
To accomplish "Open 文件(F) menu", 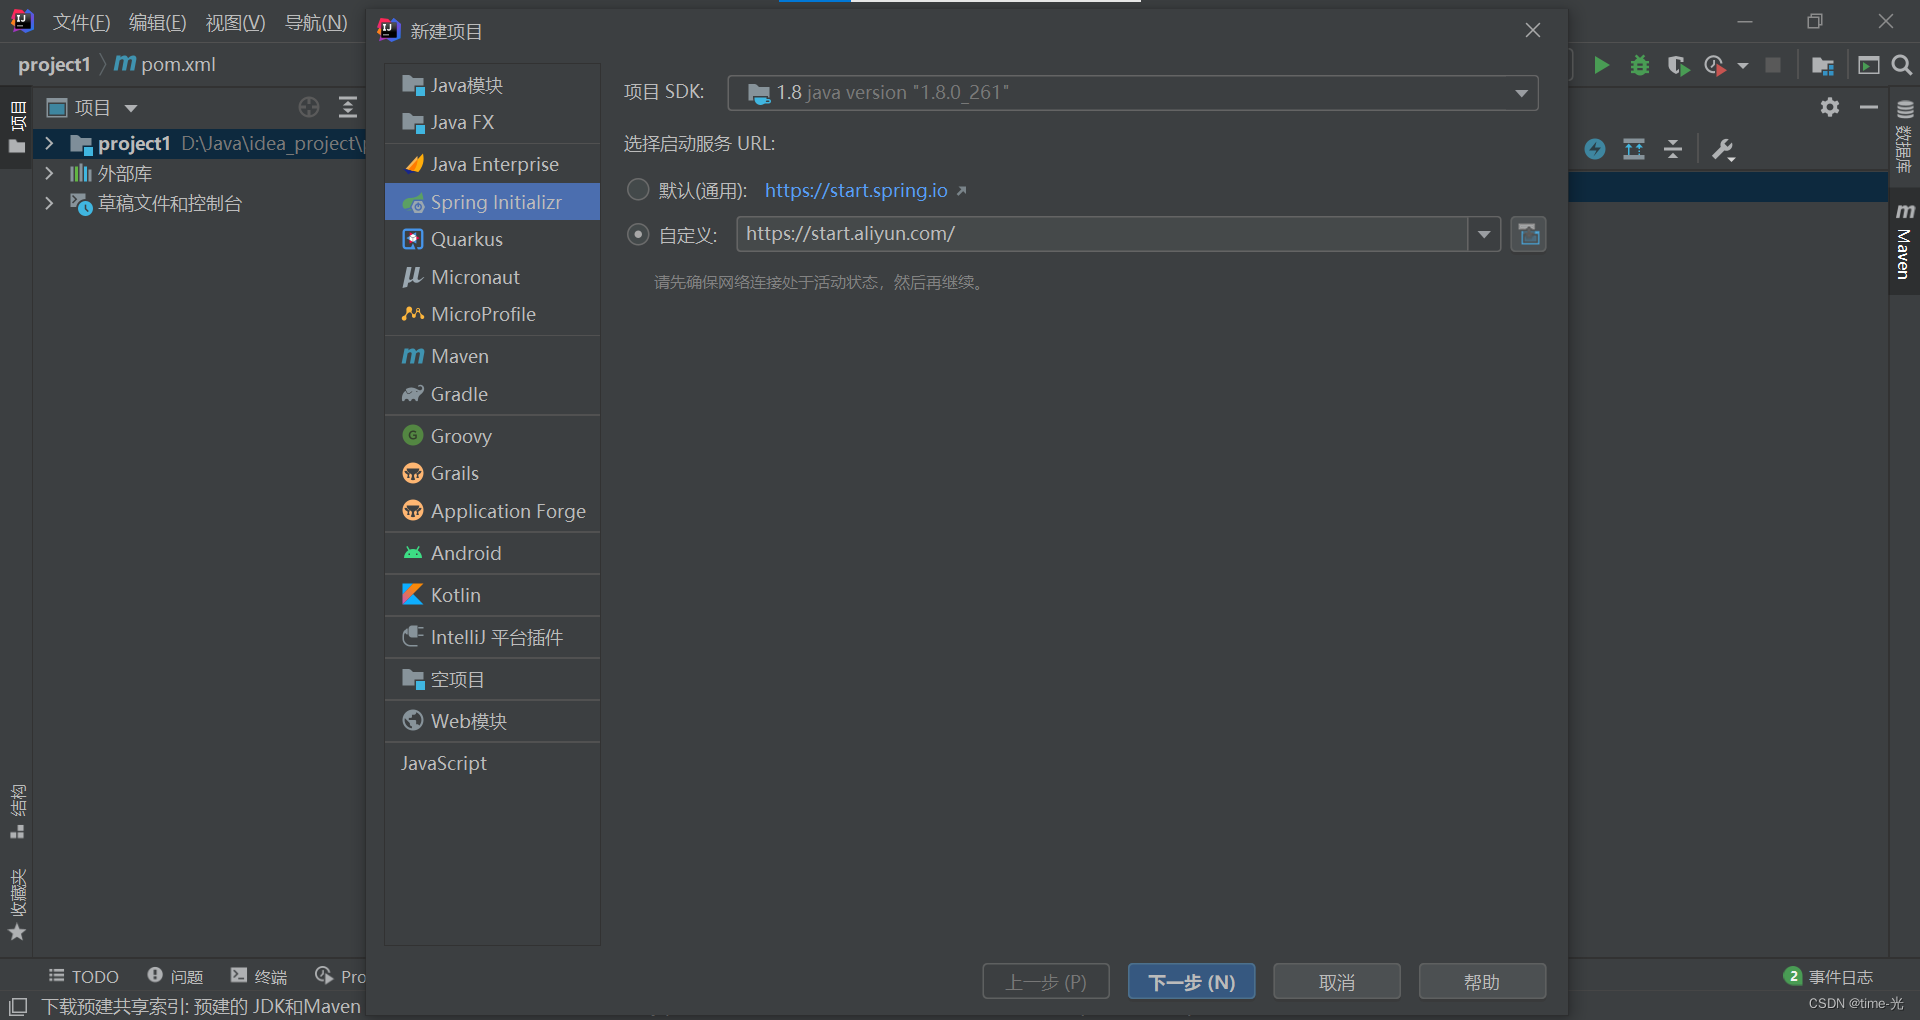I will 81,22.
